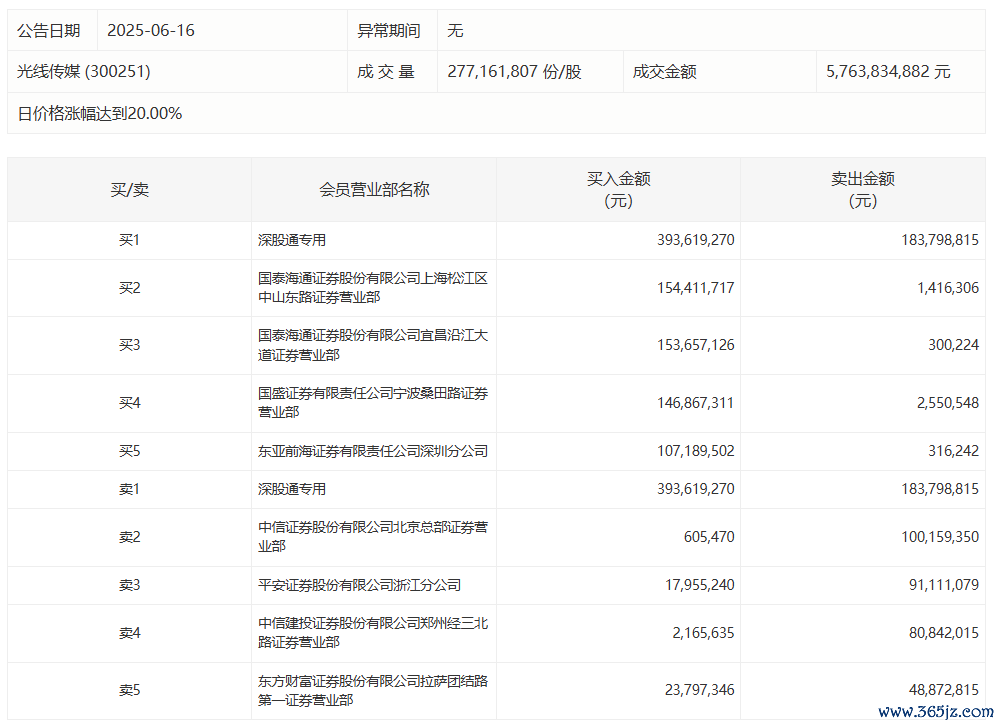This screenshot has height=727, width=1001.
Task: Click 深股通专用 in the 买1 row
Action: tap(292, 240)
